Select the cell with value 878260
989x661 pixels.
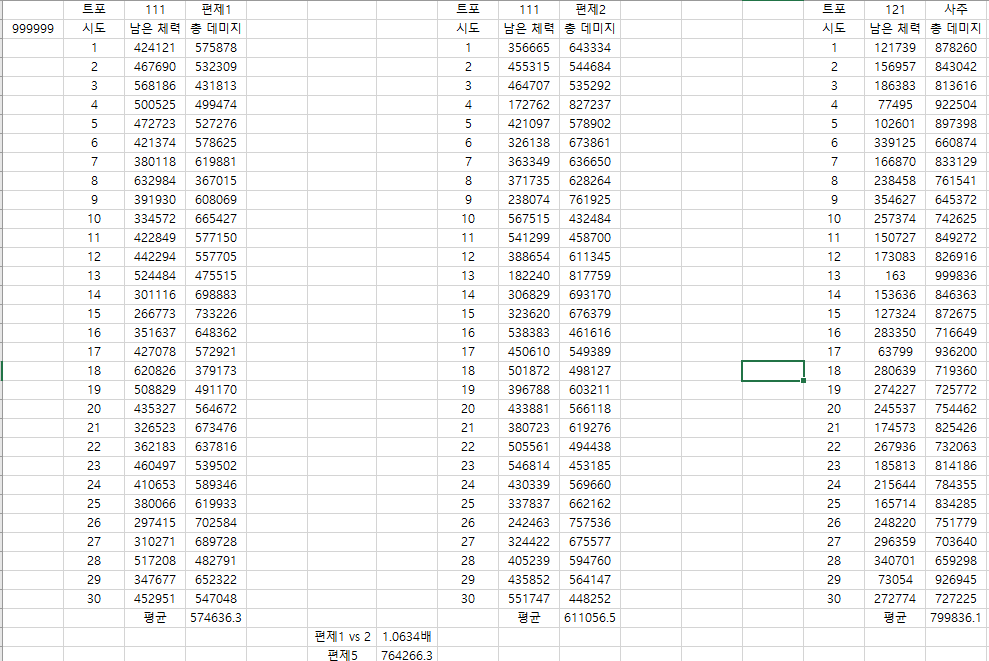[956, 47]
